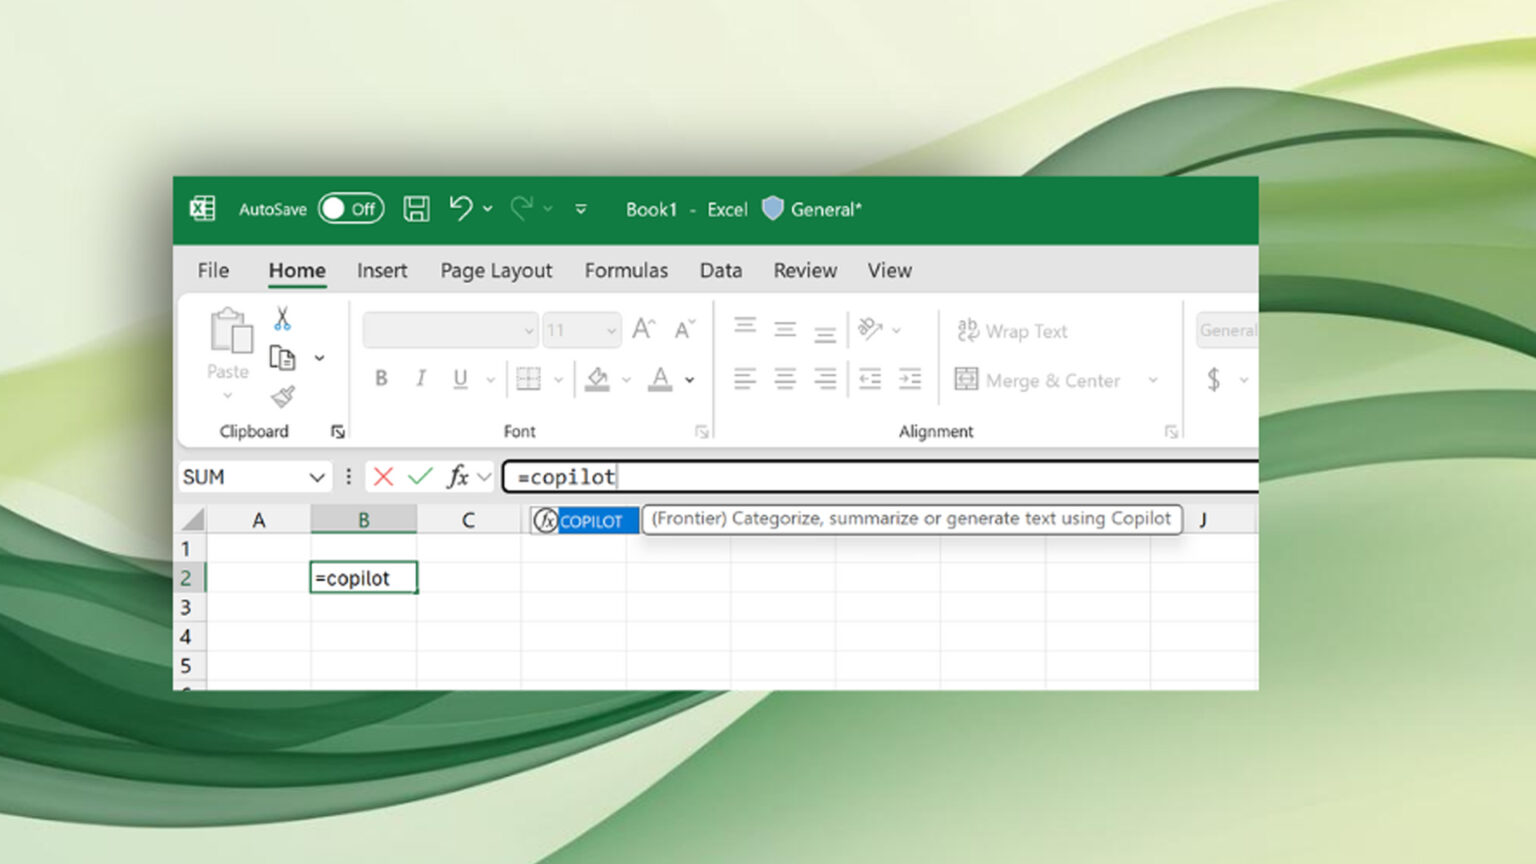Expand Paste options arrow below Paste
The image size is (1536, 864).
click(x=228, y=396)
